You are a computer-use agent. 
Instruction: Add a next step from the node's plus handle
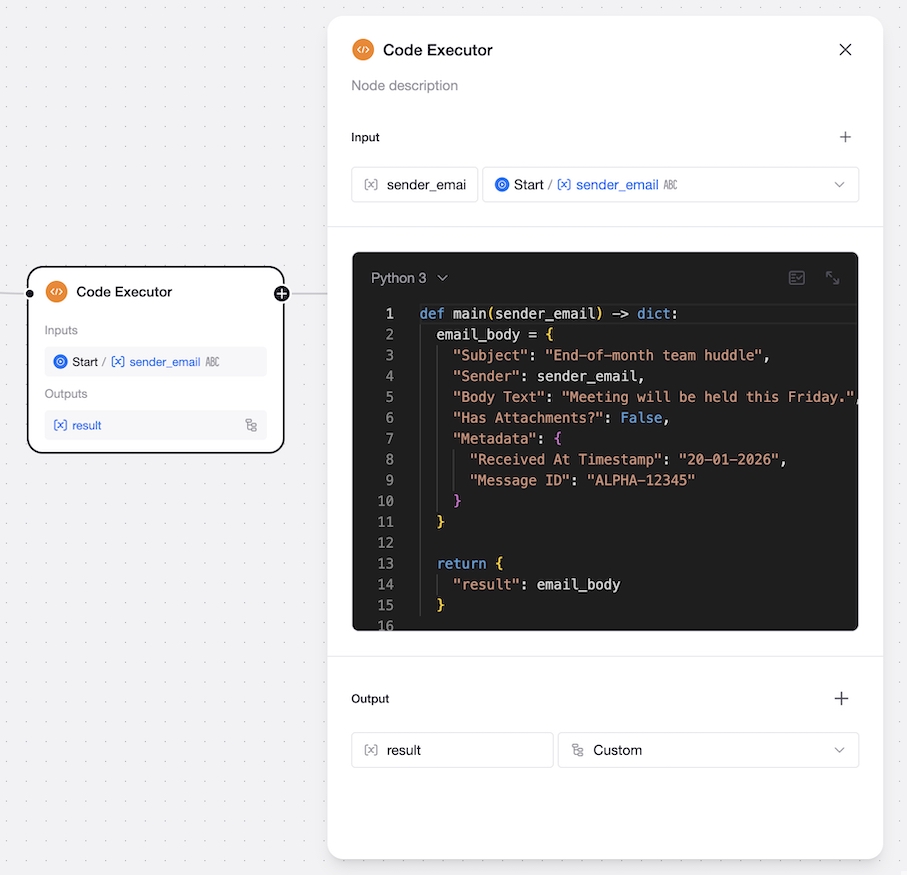tap(282, 294)
